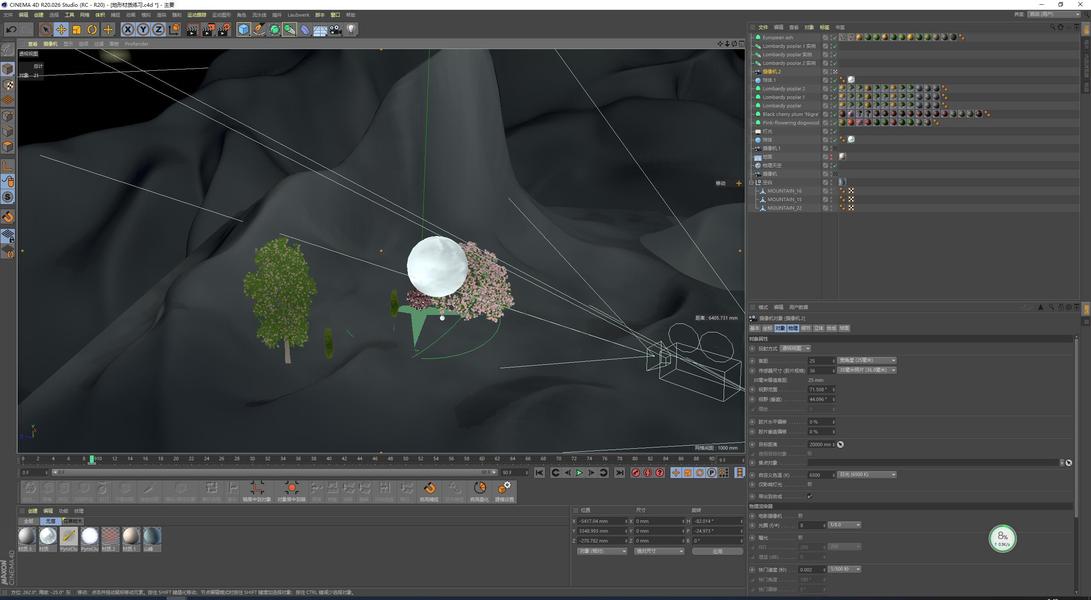The width and height of the screenshot is (1091, 600).
Task: Toggle the Z-axis lock icon
Action: (x=158, y=30)
